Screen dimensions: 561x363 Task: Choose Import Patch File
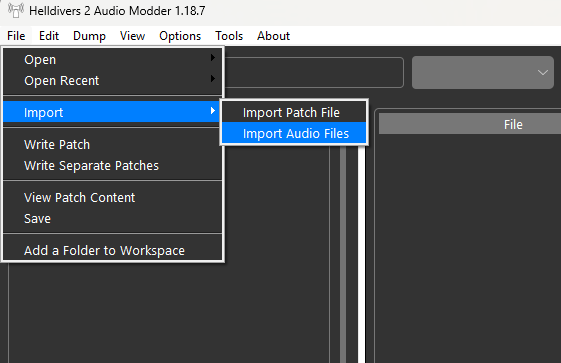pos(294,112)
